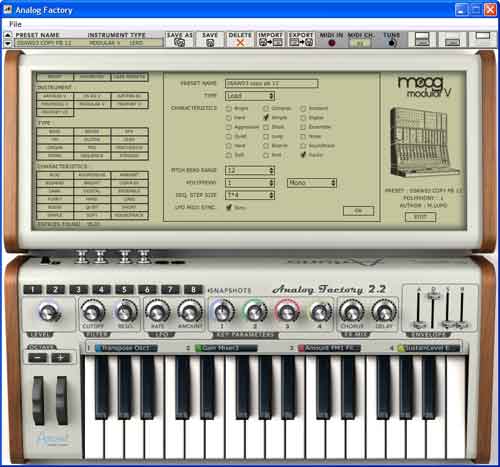Click the Level knob
The image size is (500, 467).
(x=49, y=312)
